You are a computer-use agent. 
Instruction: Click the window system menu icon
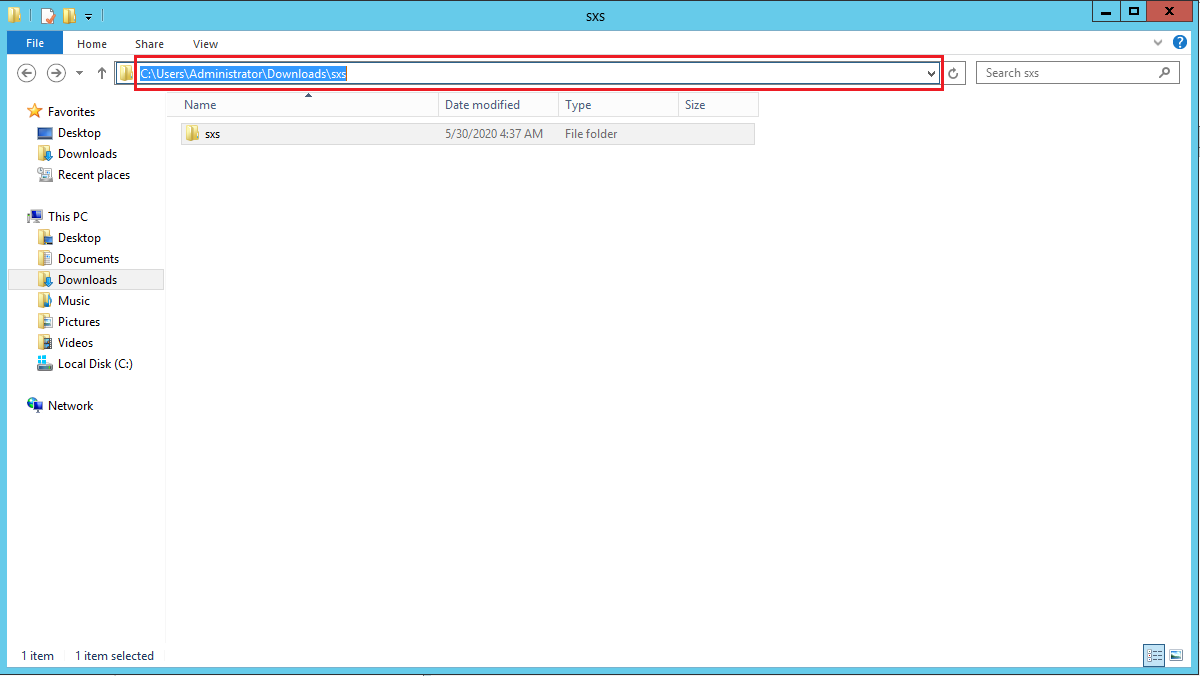coord(15,15)
